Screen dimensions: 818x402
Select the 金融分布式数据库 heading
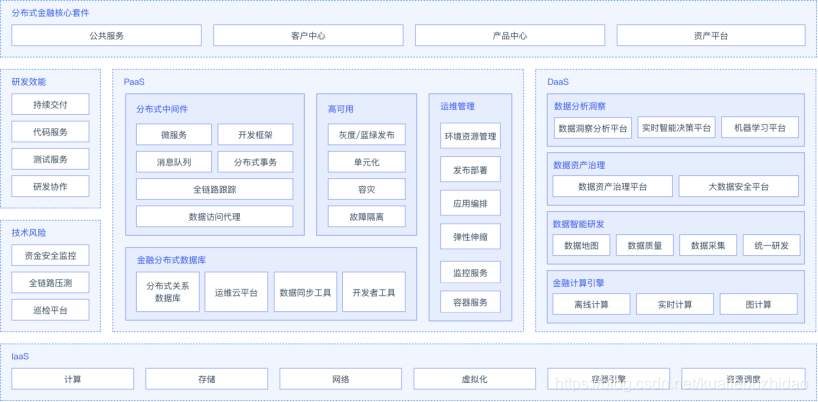coord(171,260)
